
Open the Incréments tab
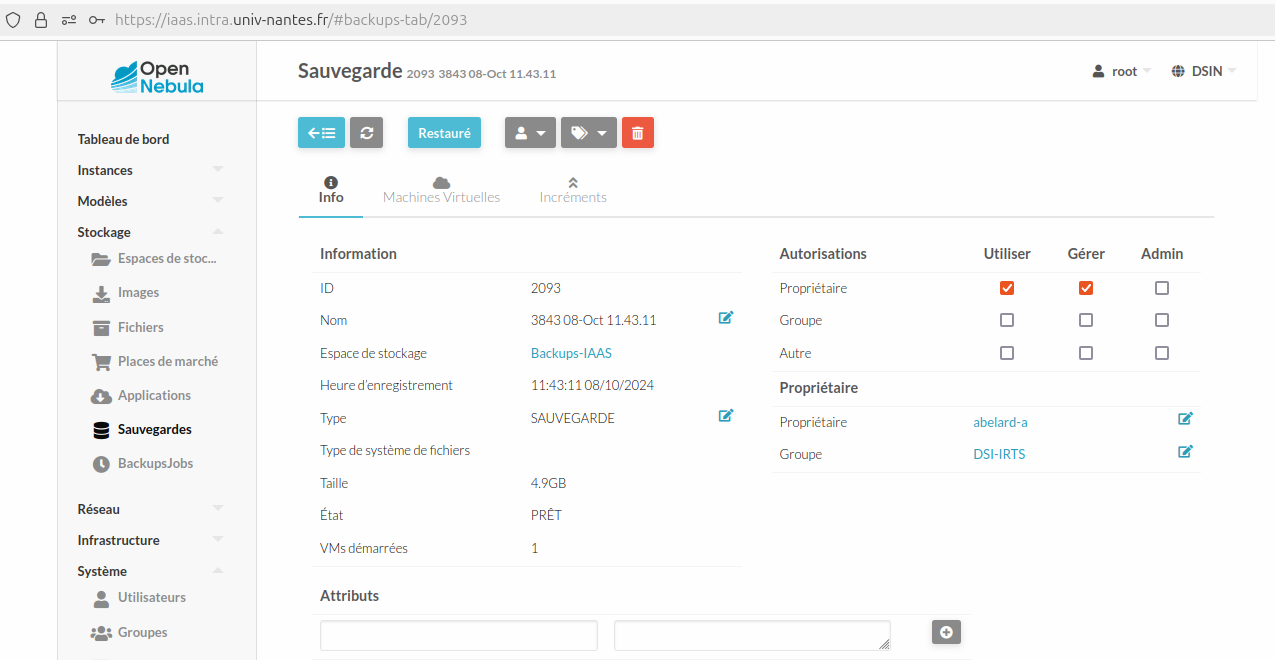click(573, 189)
